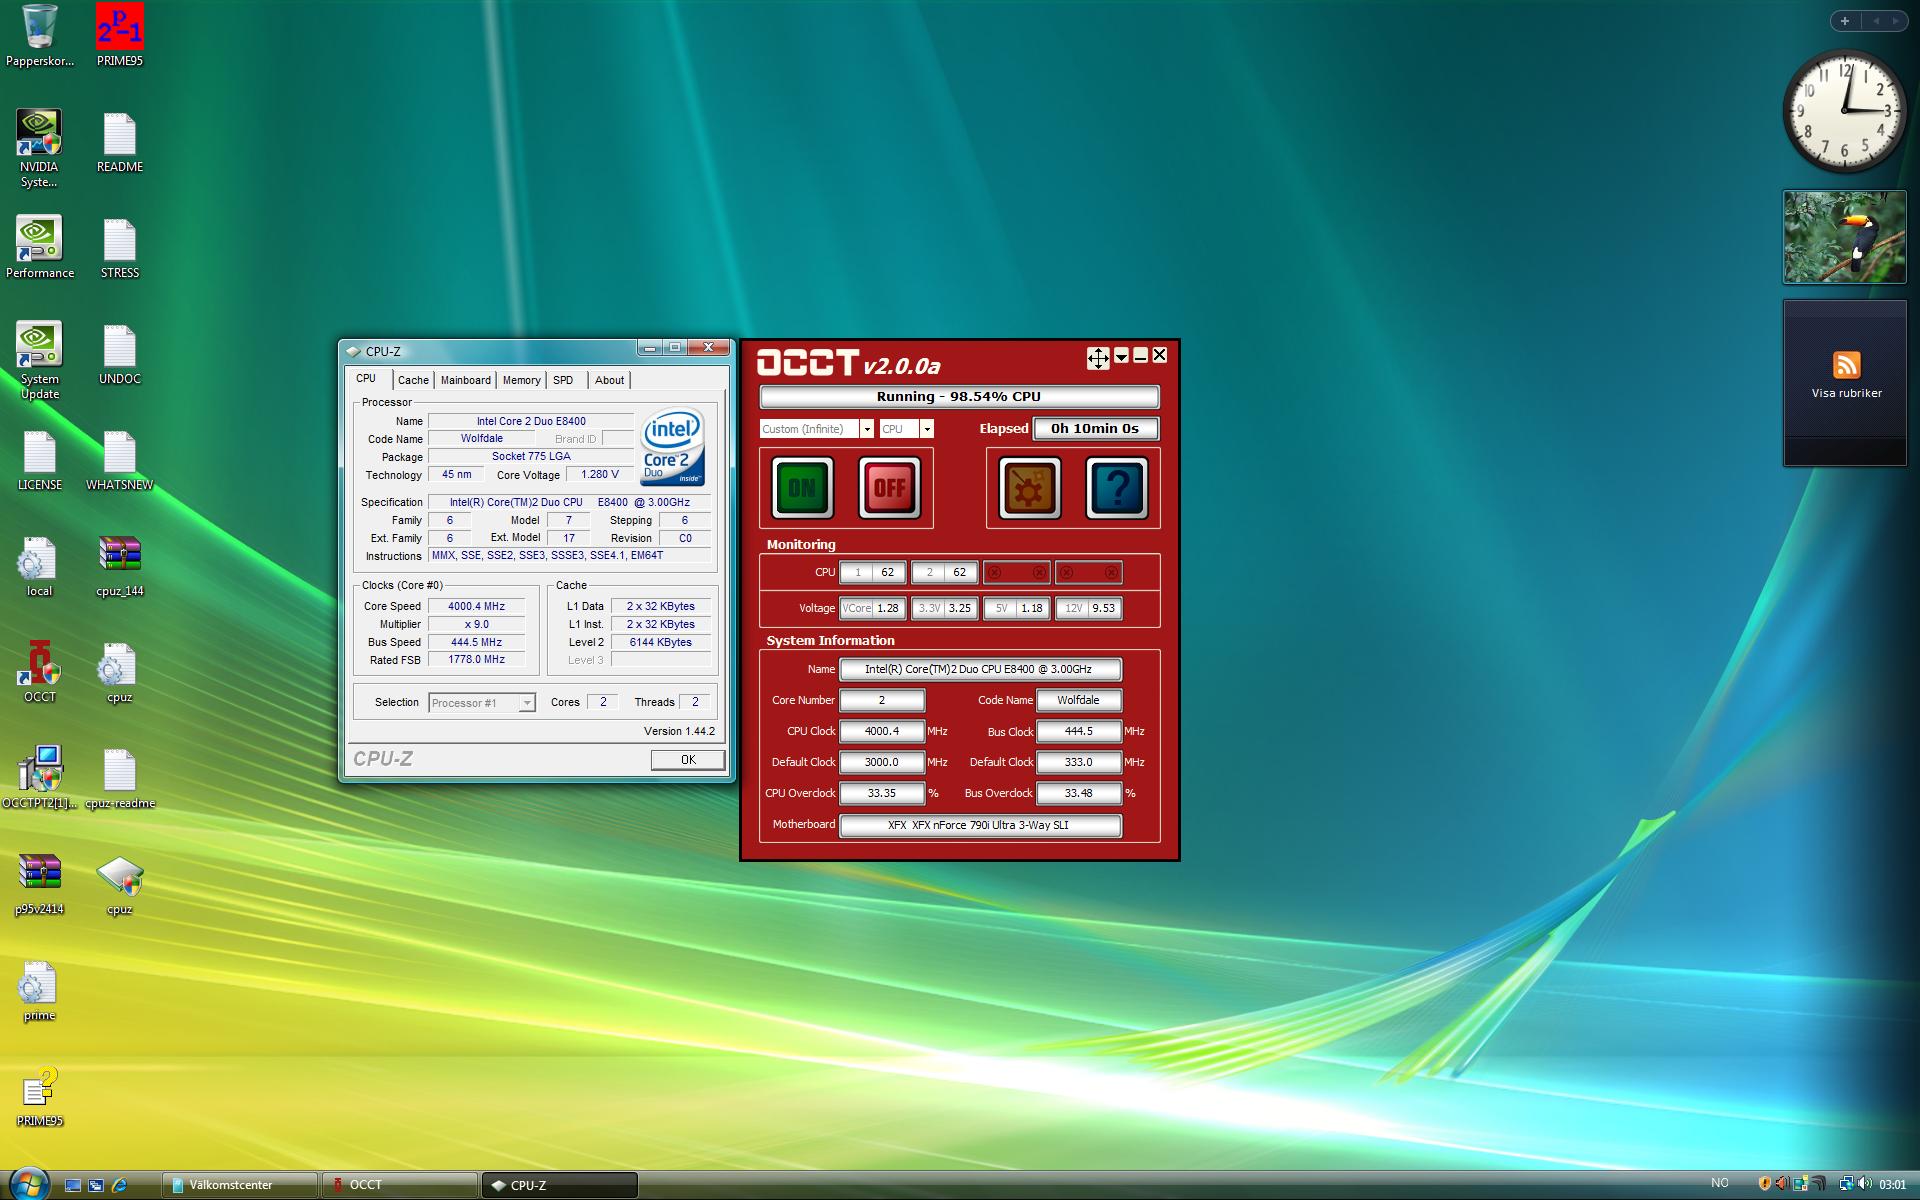Click the taskbar clock showing 03:01

tap(1892, 1185)
